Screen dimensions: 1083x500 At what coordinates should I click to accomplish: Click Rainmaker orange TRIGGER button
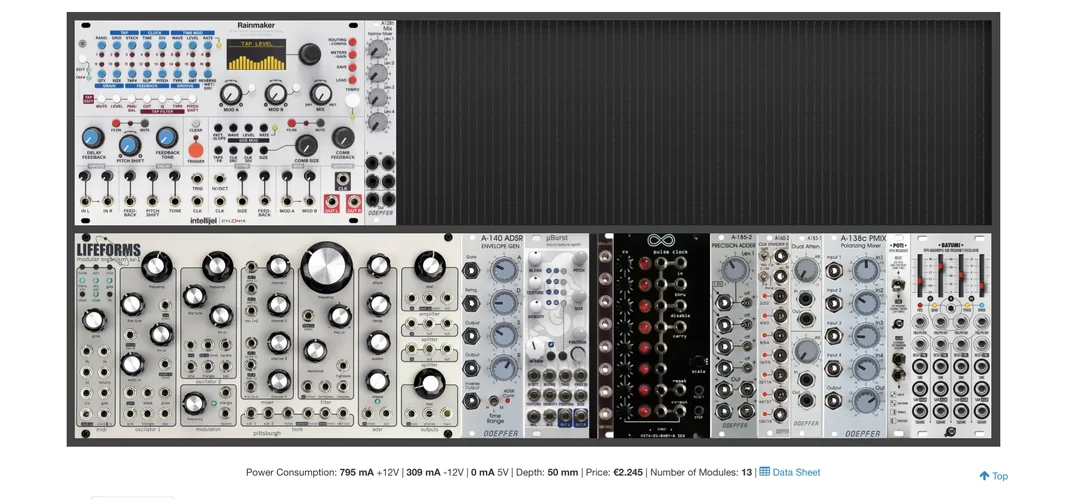coord(196,149)
